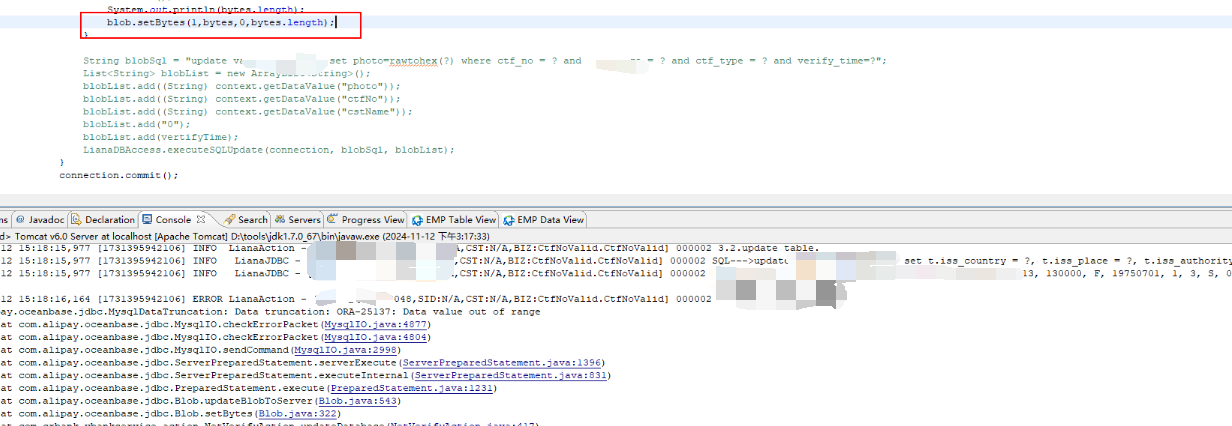This screenshot has height=426, width=1232.
Task: Click the getDataValue("ctfNo") code line
Action: 241,99
